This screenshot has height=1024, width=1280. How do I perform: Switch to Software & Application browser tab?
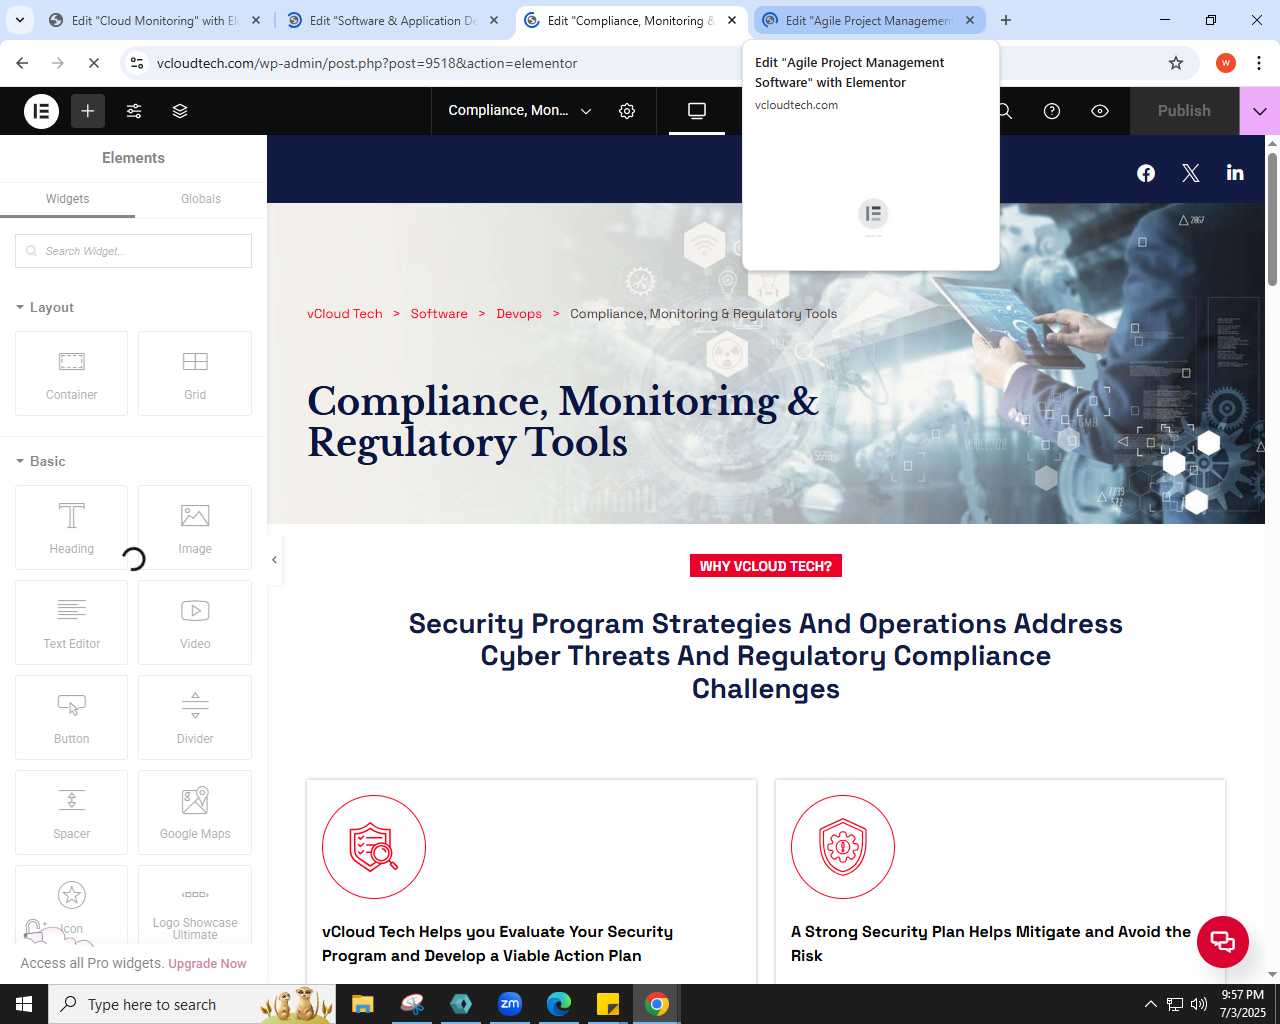(393, 20)
